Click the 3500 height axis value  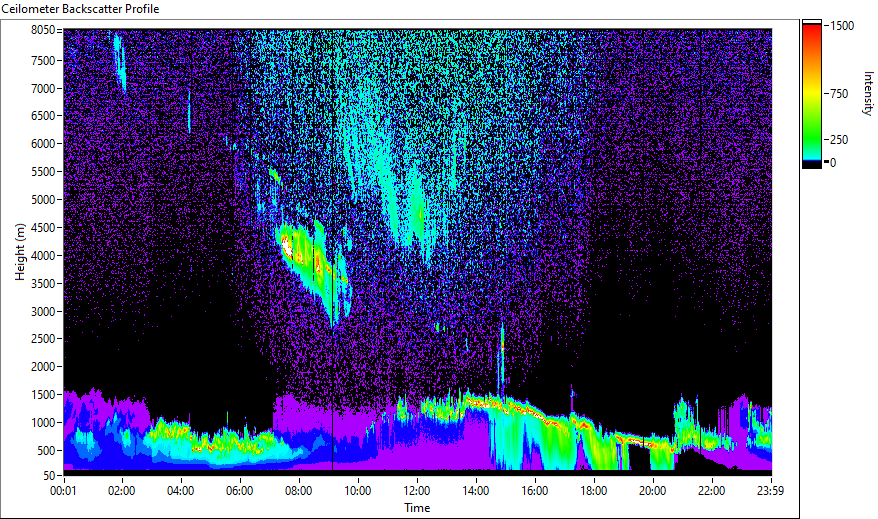coord(43,284)
